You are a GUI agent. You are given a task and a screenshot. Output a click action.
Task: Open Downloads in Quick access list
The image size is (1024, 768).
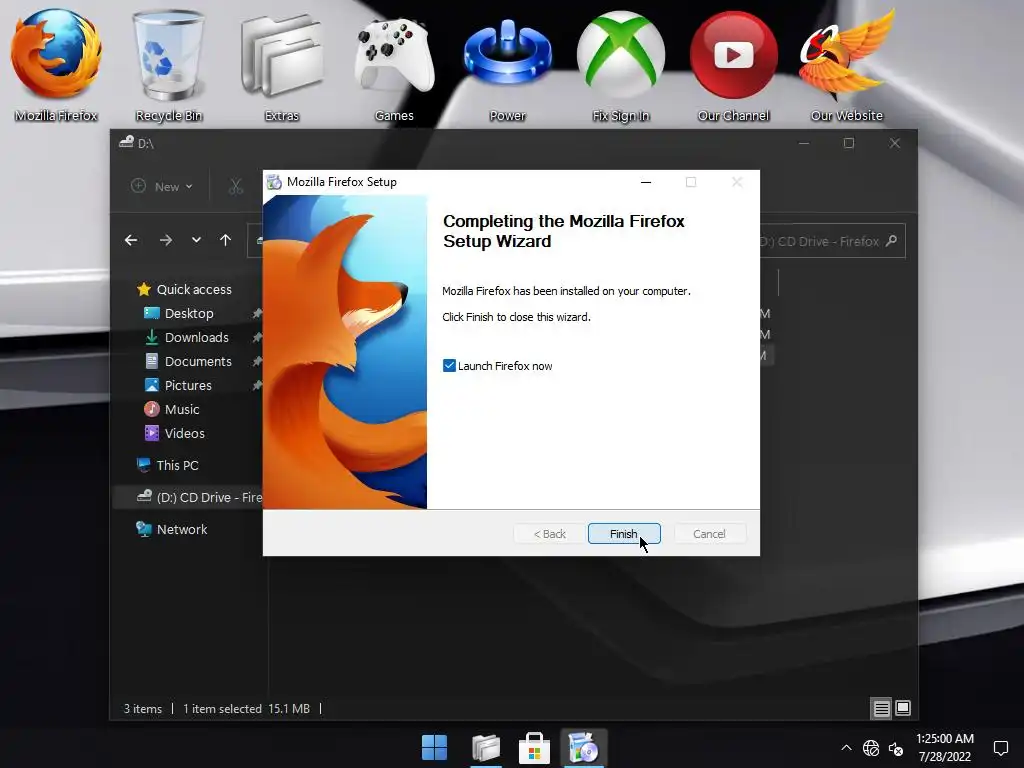click(187, 338)
